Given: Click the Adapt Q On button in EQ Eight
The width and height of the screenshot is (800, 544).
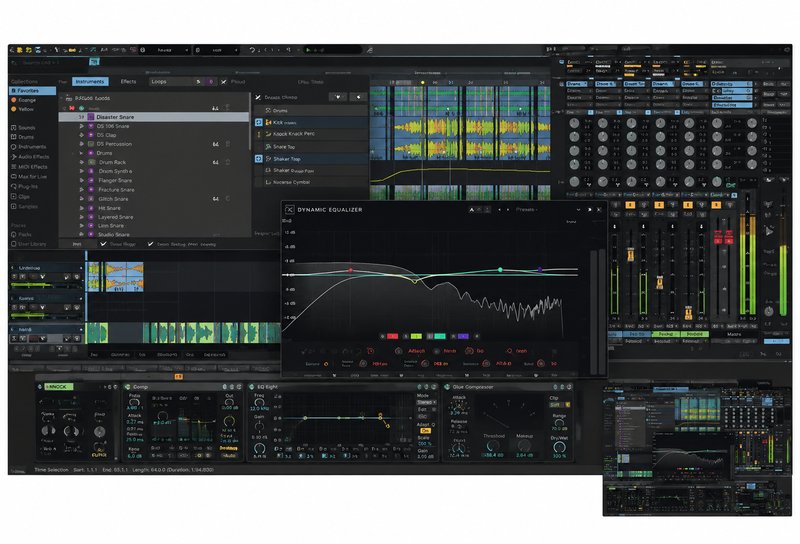Looking at the screenshot, I should tap(425, 431).
